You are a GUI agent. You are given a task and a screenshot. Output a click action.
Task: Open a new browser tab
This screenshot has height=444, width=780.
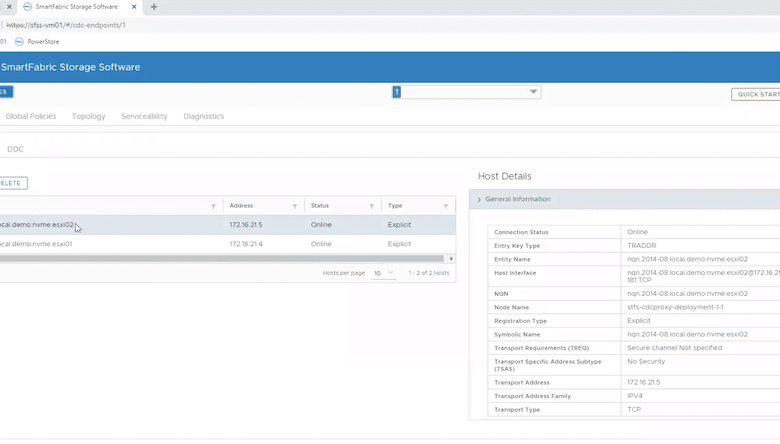pos(154,7)
